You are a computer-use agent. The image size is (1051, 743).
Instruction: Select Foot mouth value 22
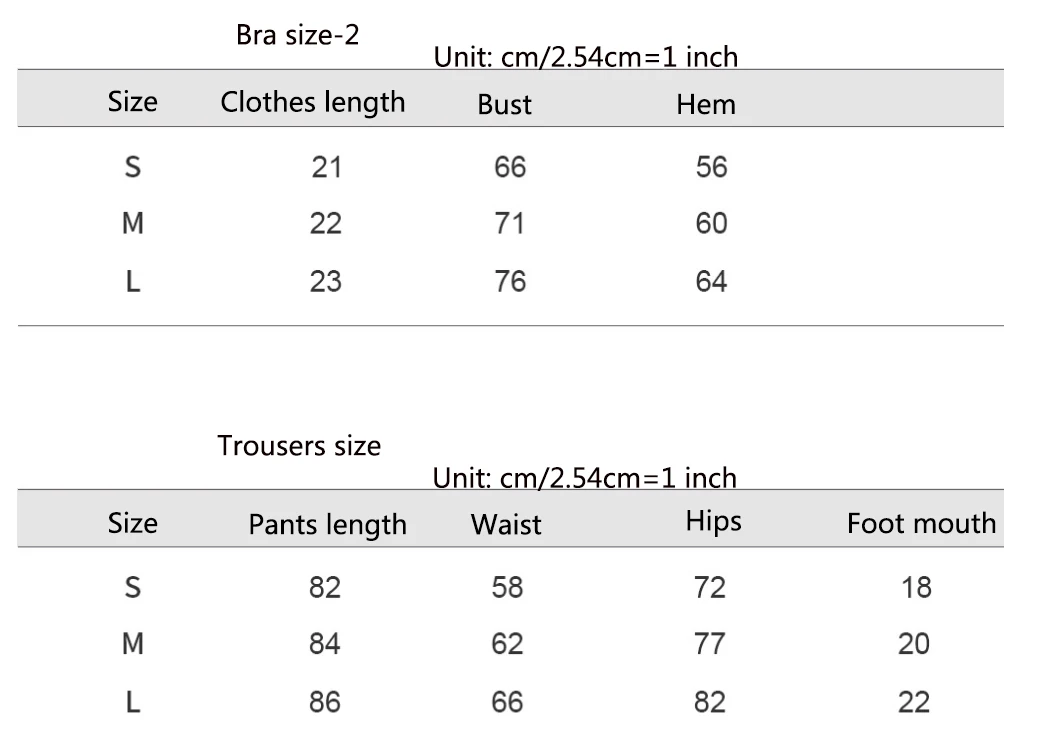(914, 703)
